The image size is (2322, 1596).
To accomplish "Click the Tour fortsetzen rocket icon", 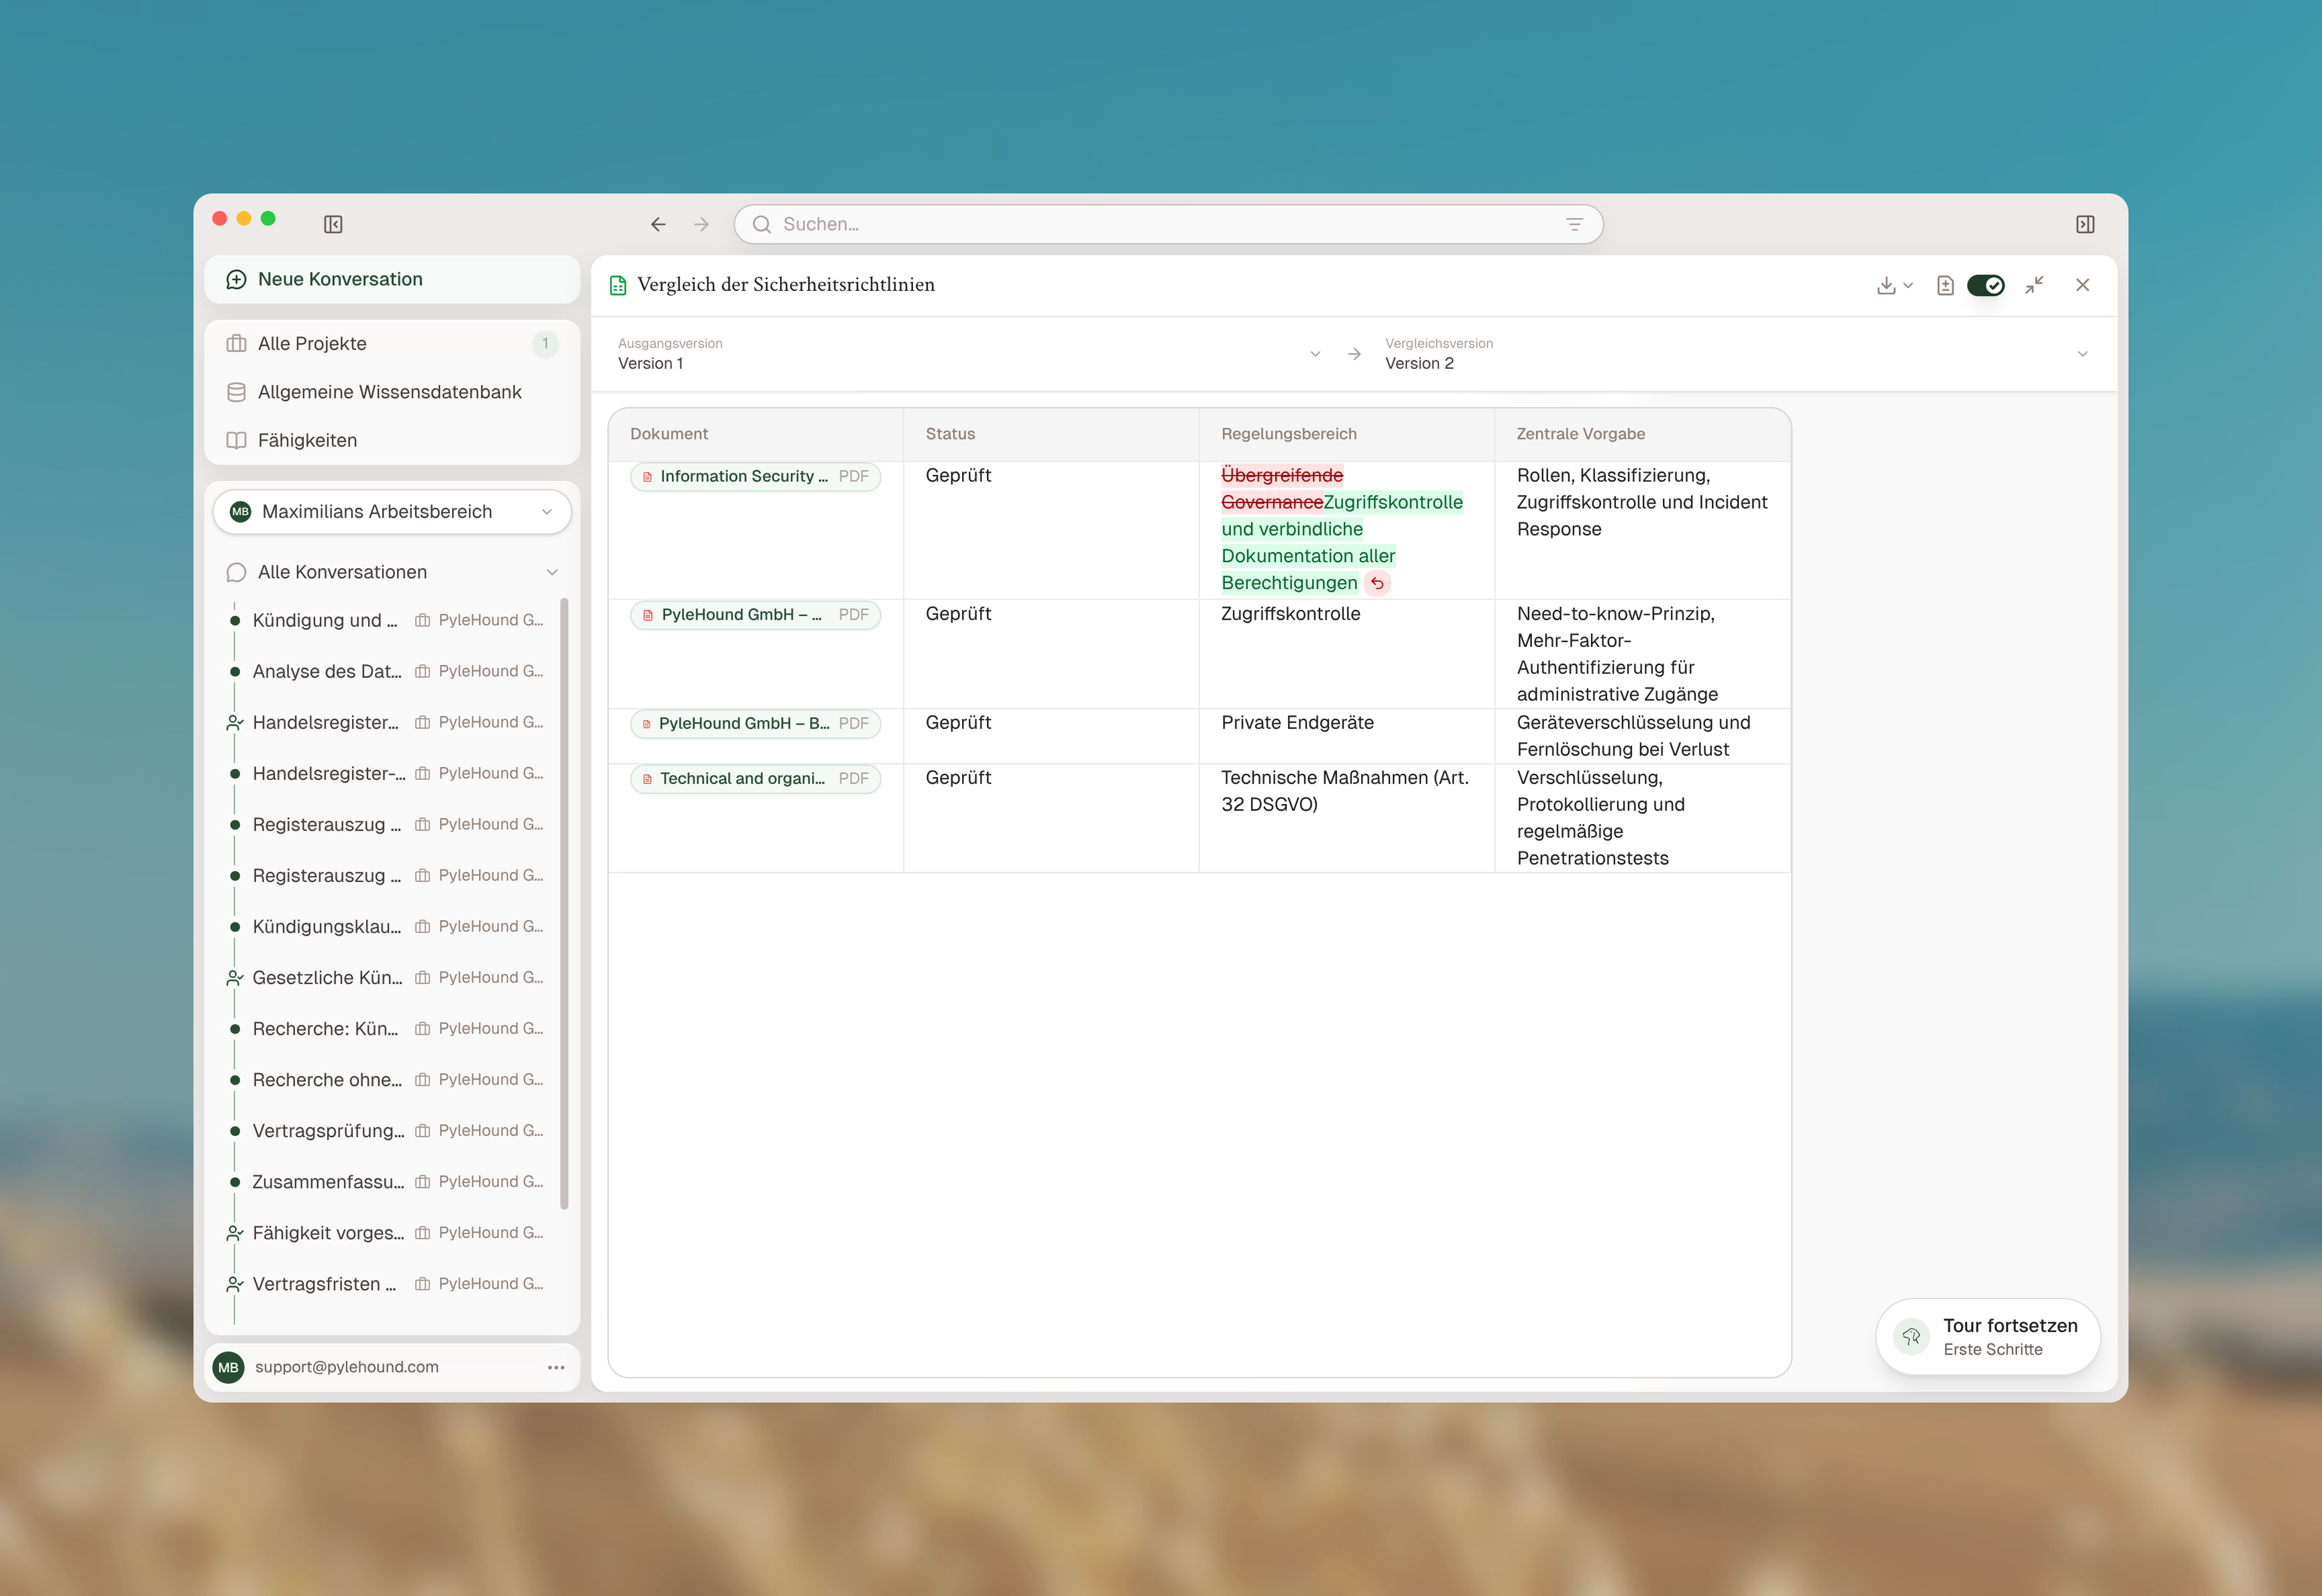I will [1911, 1337].
